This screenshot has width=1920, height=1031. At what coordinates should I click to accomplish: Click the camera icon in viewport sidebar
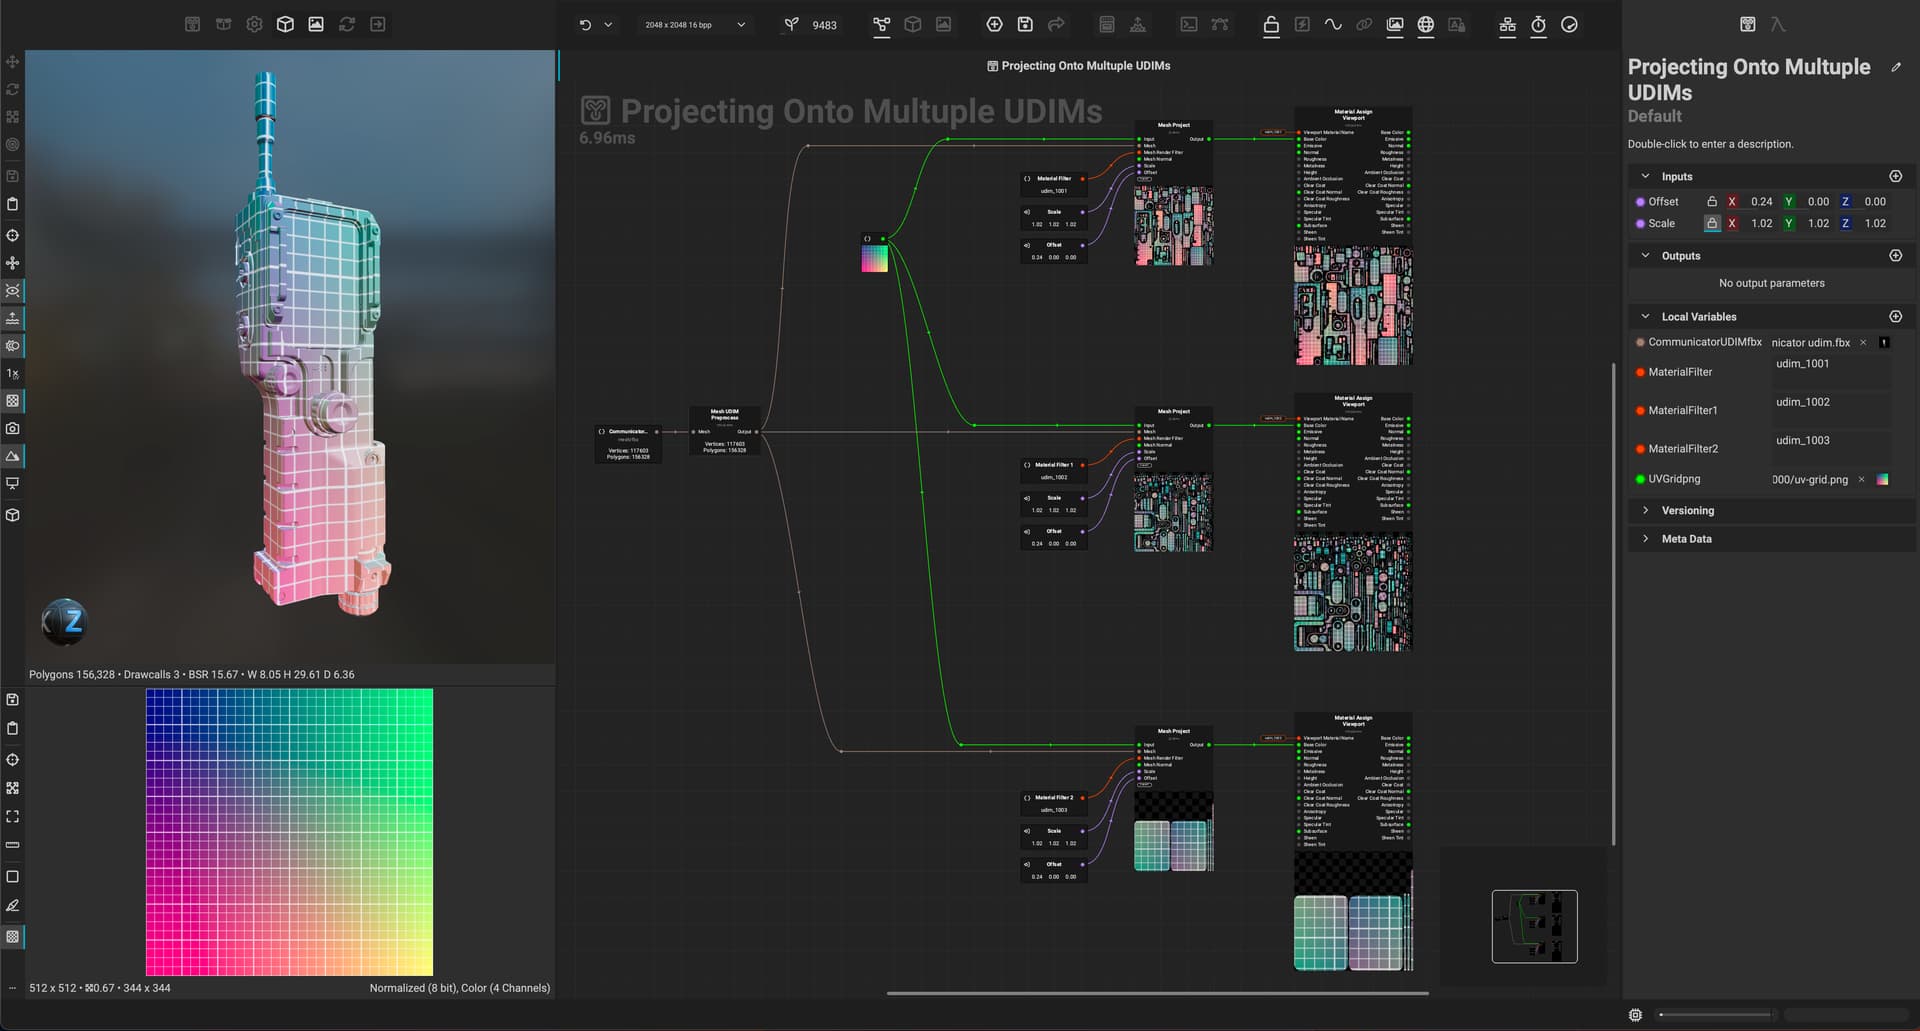coord(13,428)
